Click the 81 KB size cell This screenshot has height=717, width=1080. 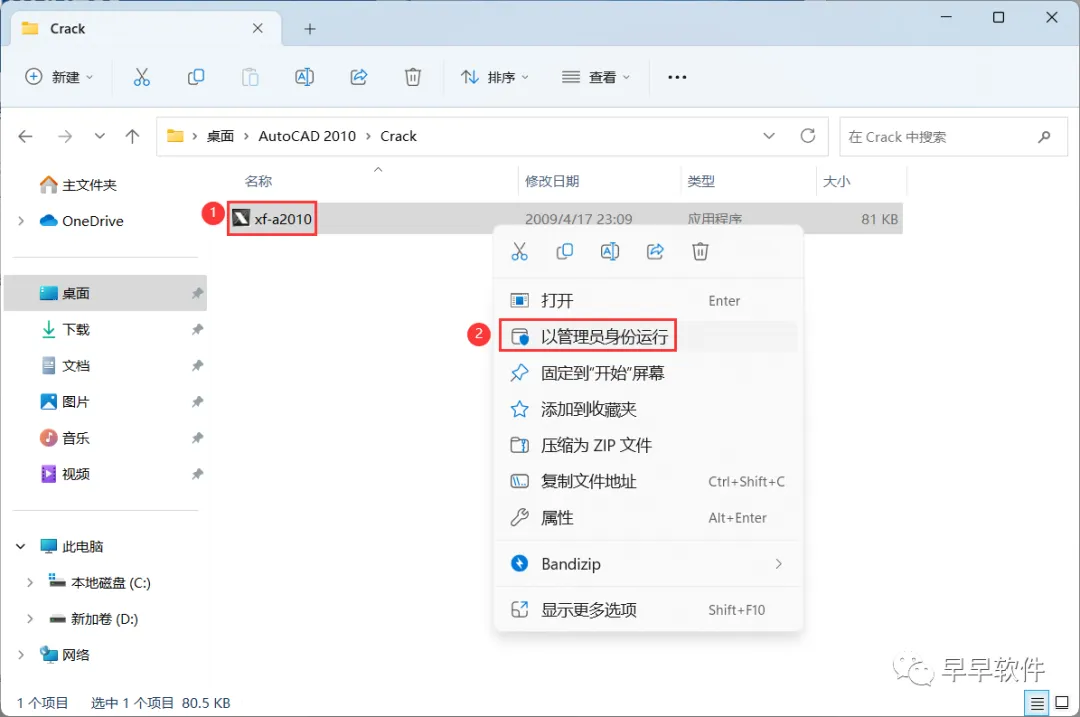tap(880, 219)
